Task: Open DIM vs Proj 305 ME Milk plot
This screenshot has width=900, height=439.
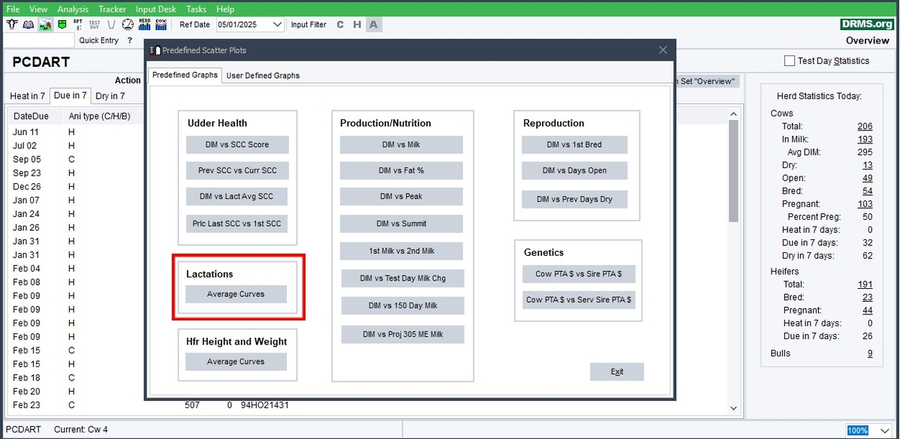Action: [402, 334]
